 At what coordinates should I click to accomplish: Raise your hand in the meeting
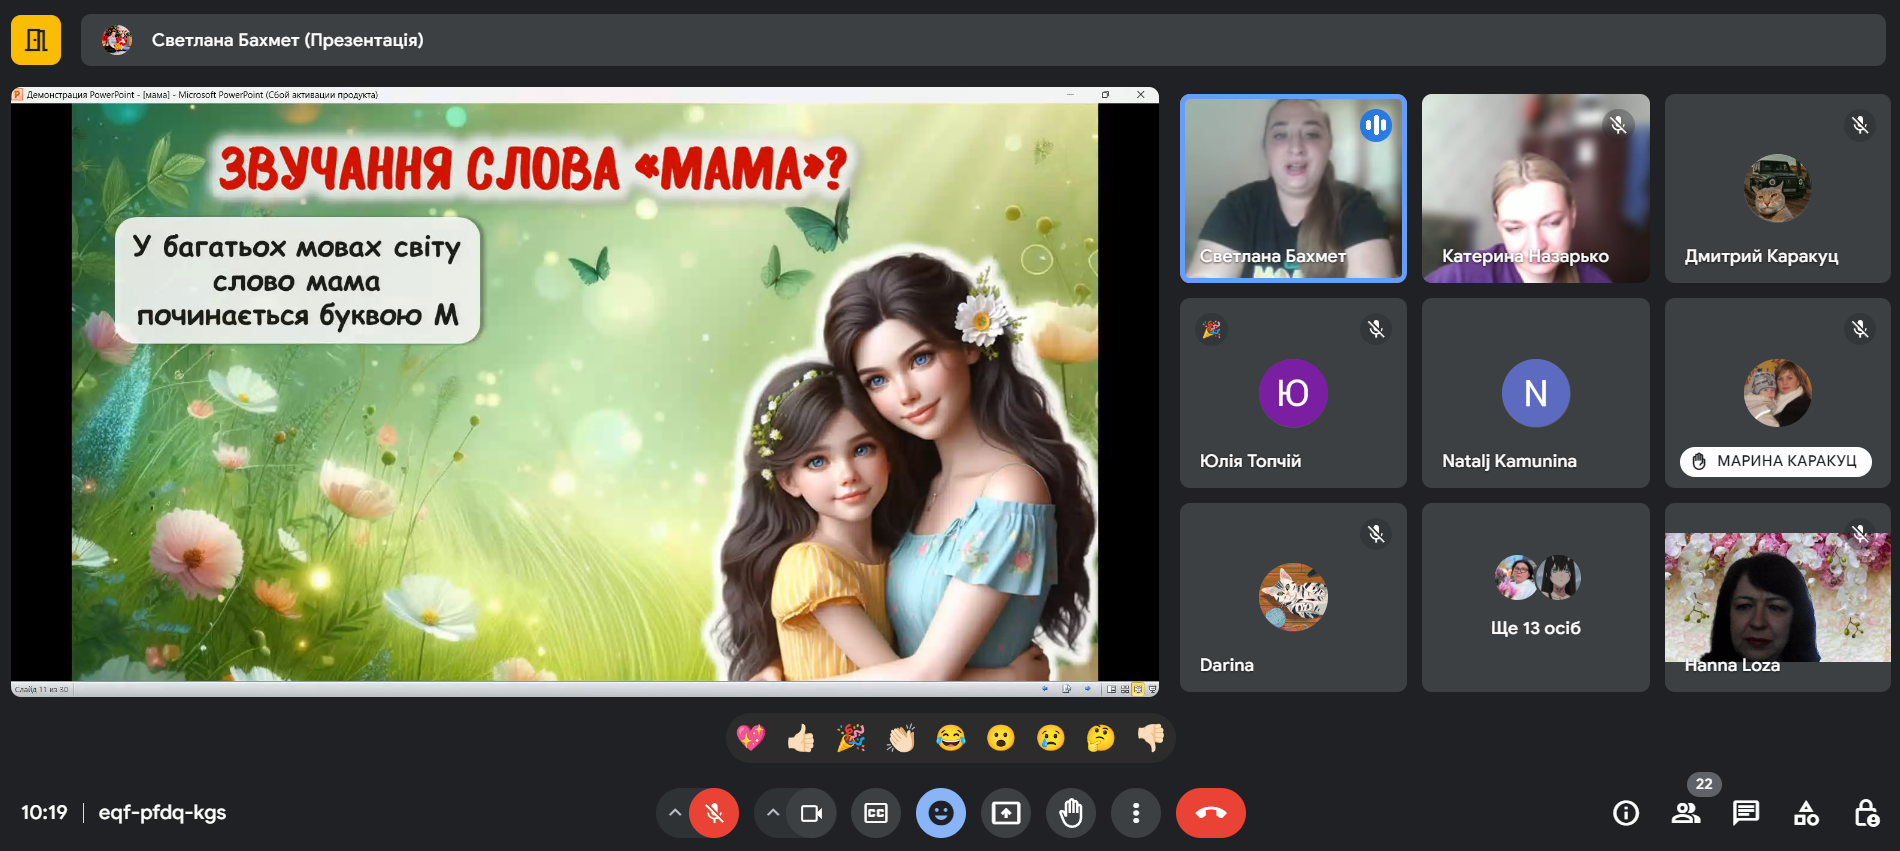click(x=1071, y=813)
